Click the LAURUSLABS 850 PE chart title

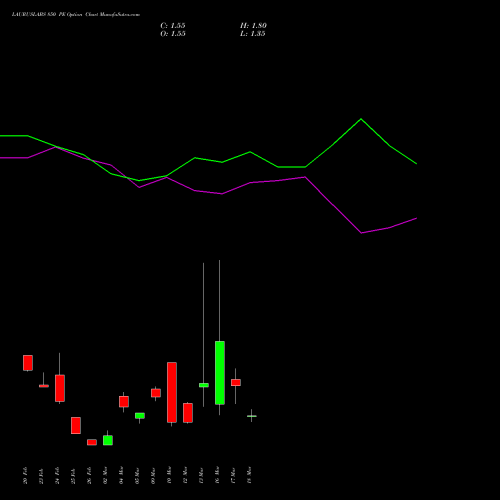coord(76,15)
